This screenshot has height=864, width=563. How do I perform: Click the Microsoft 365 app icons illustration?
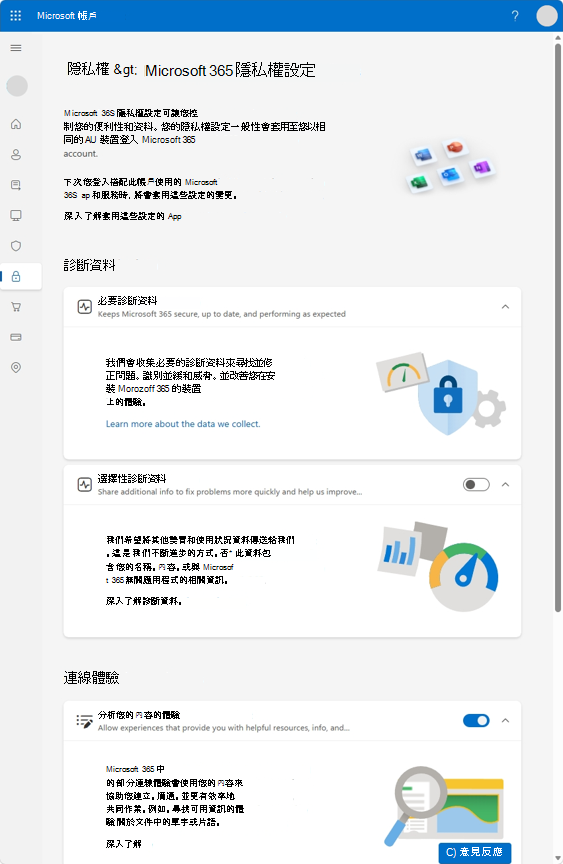point(451,168)
